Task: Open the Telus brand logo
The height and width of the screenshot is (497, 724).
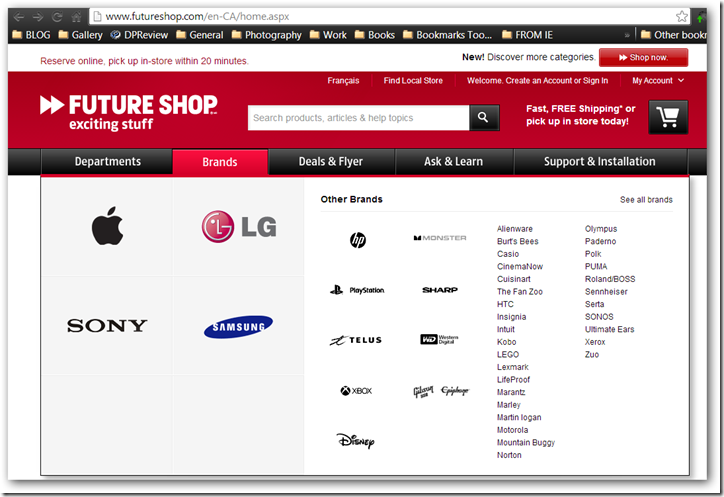Action: tap(356, 340)
